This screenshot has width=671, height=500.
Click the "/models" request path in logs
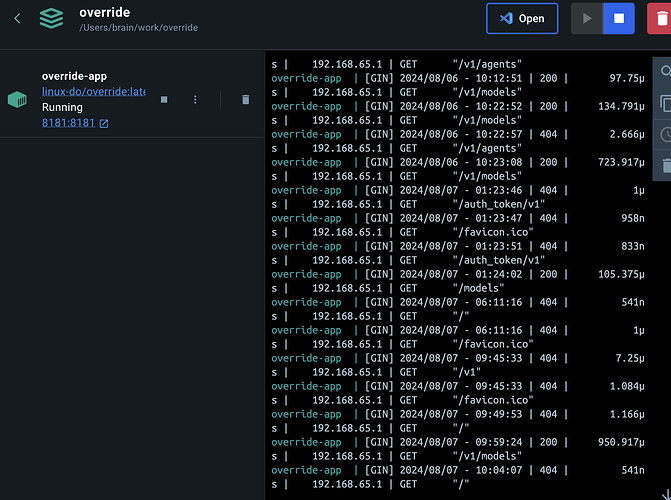478,288
